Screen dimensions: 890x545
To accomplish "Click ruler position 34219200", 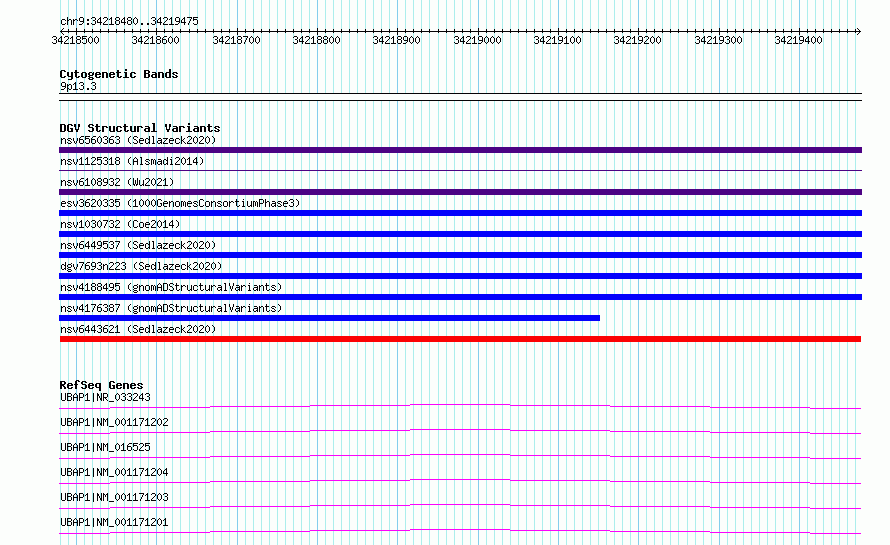I will (637, 40).
